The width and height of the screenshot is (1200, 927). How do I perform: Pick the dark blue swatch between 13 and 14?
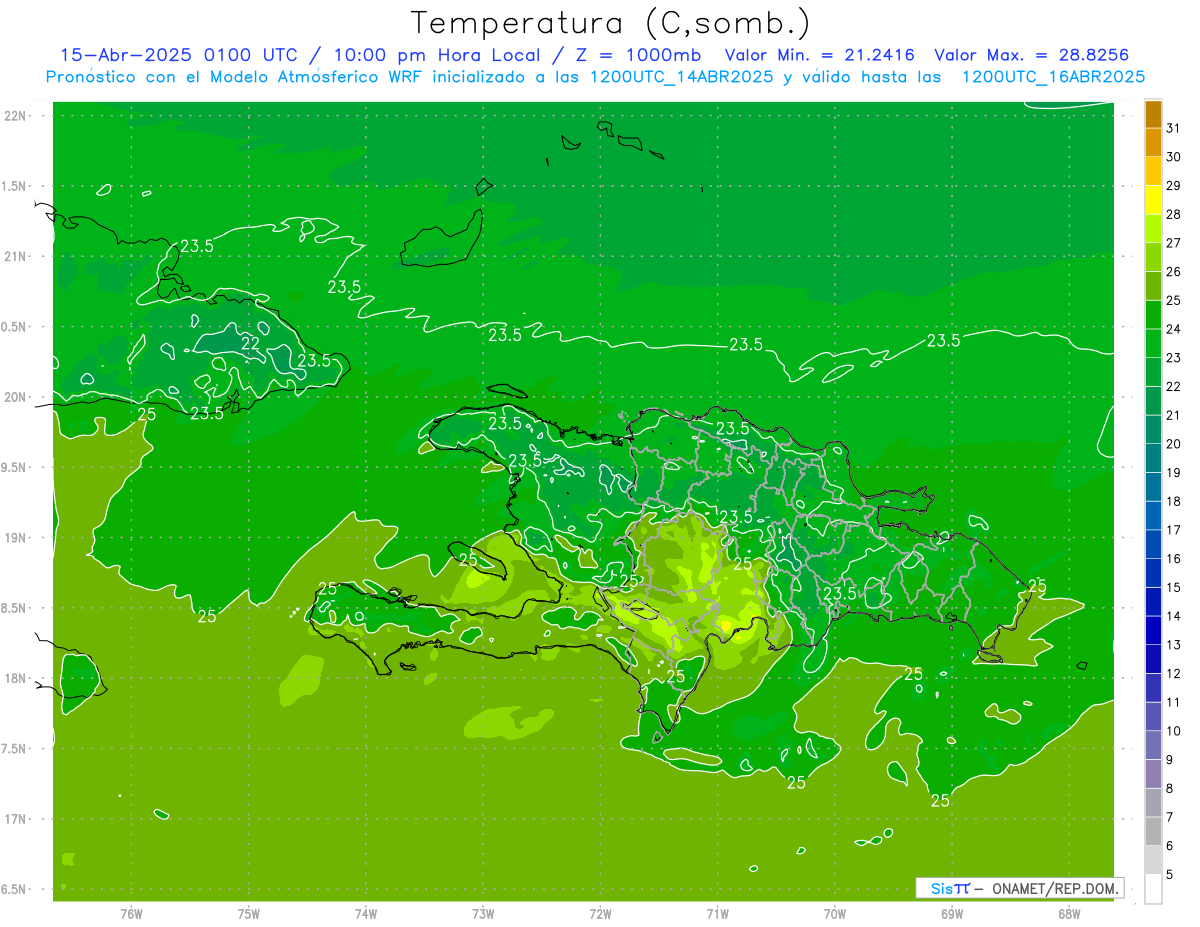coord(1153,631)
